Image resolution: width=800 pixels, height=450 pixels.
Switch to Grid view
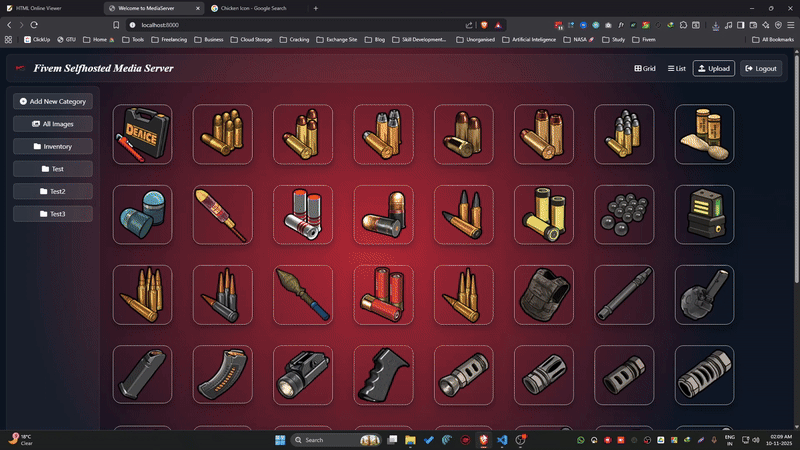(645, 68)
